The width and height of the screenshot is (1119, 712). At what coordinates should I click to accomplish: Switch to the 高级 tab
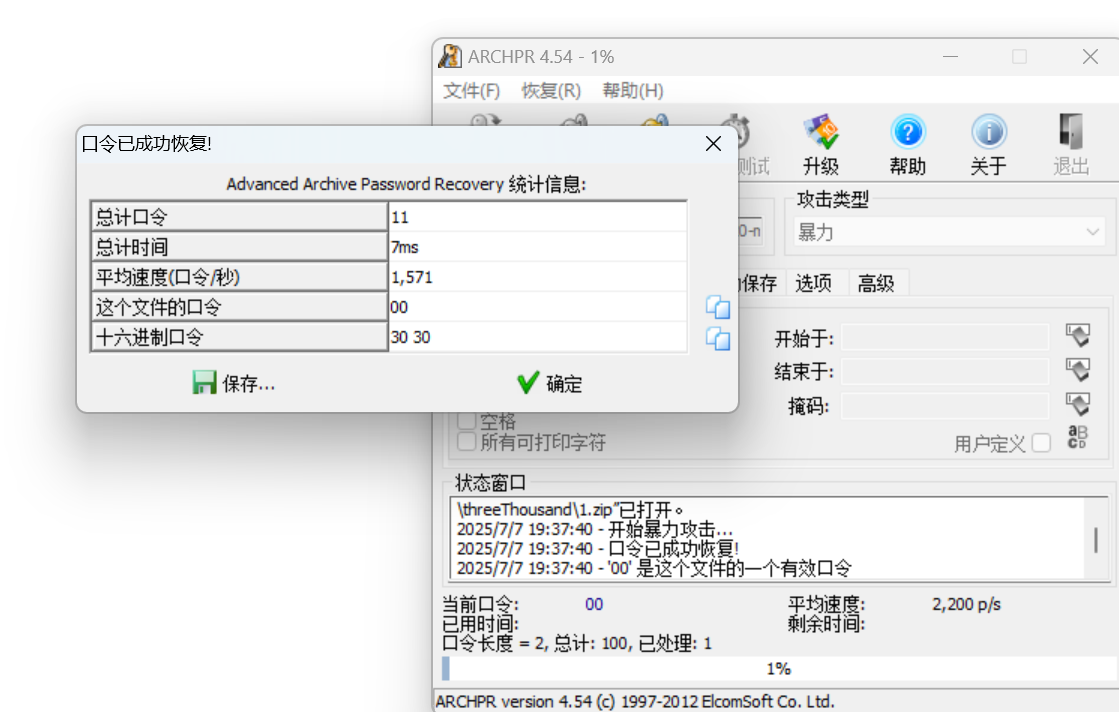coord(876,283)
